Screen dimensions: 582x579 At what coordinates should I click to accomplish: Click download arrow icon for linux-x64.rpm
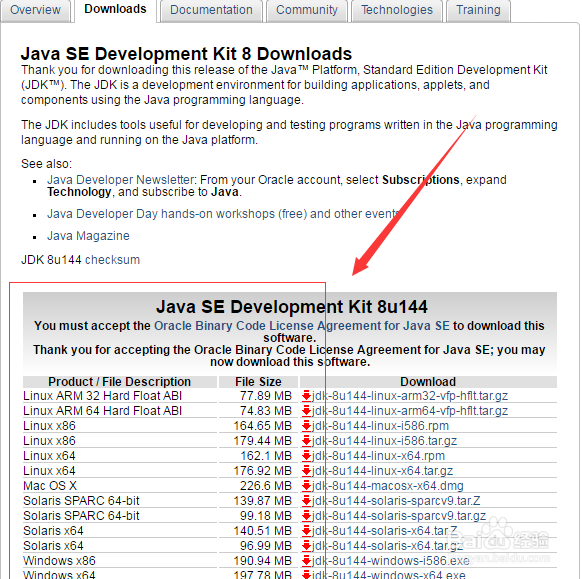[x=306, y=456]
